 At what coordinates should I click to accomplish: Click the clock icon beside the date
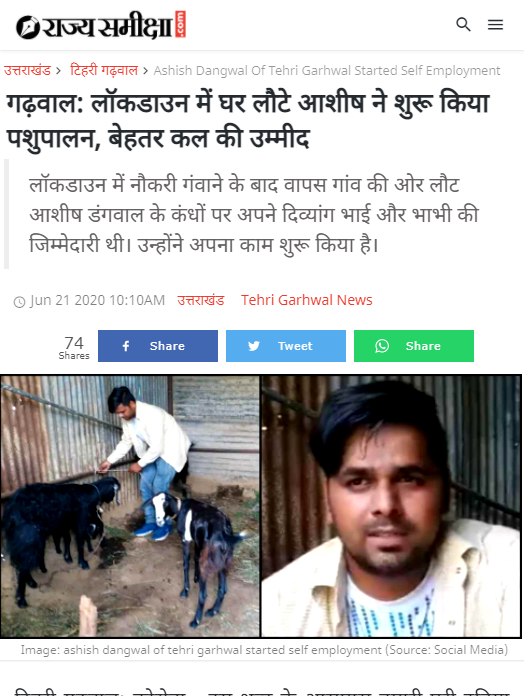(19, 302)
